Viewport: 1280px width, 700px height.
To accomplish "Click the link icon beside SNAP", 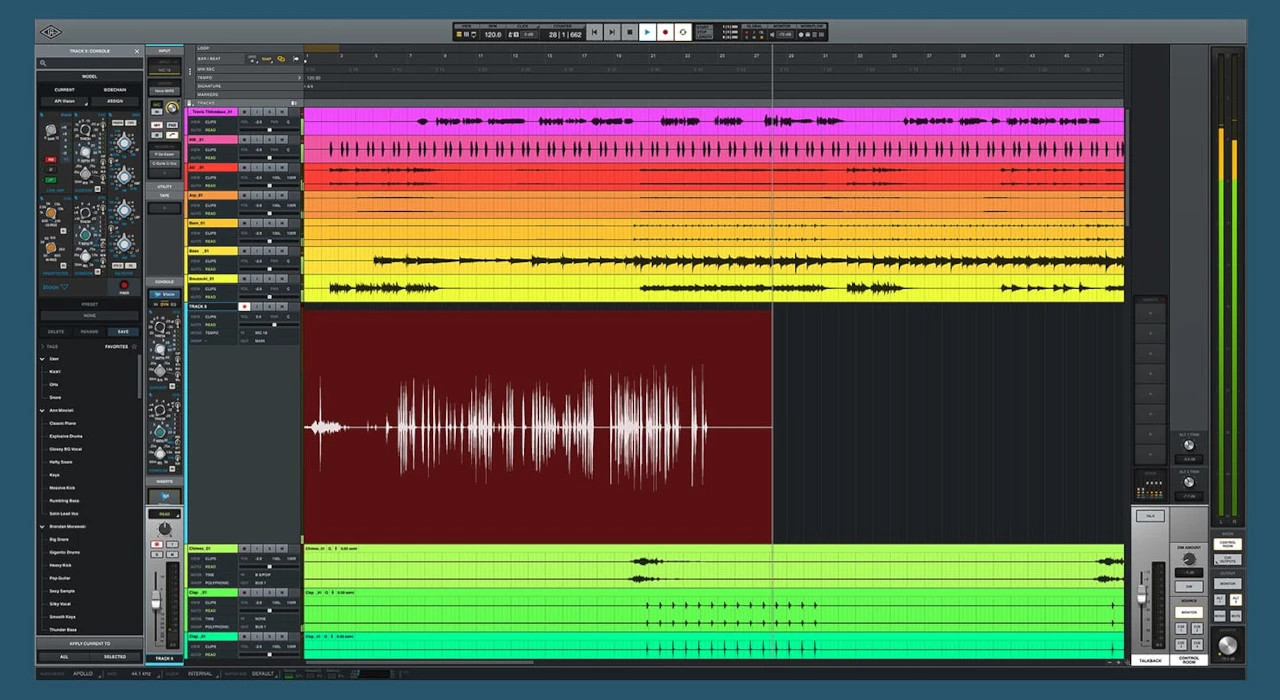I will (281, 59).
